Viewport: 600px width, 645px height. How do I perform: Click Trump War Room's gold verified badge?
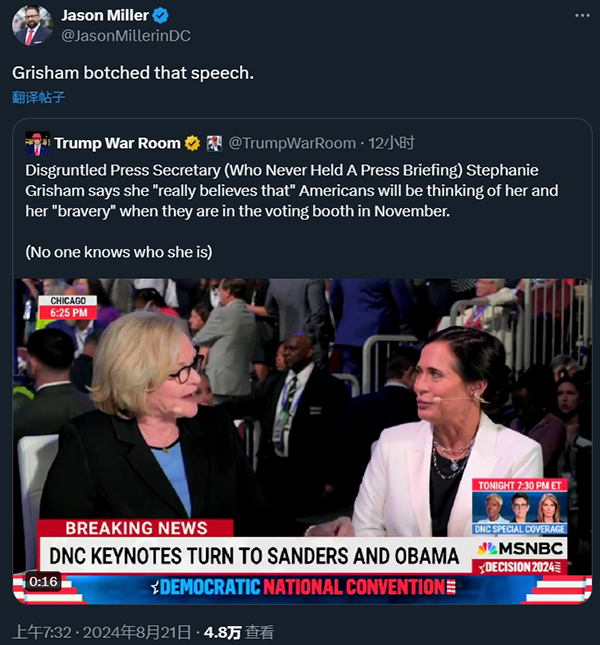(x=192, y=143)
